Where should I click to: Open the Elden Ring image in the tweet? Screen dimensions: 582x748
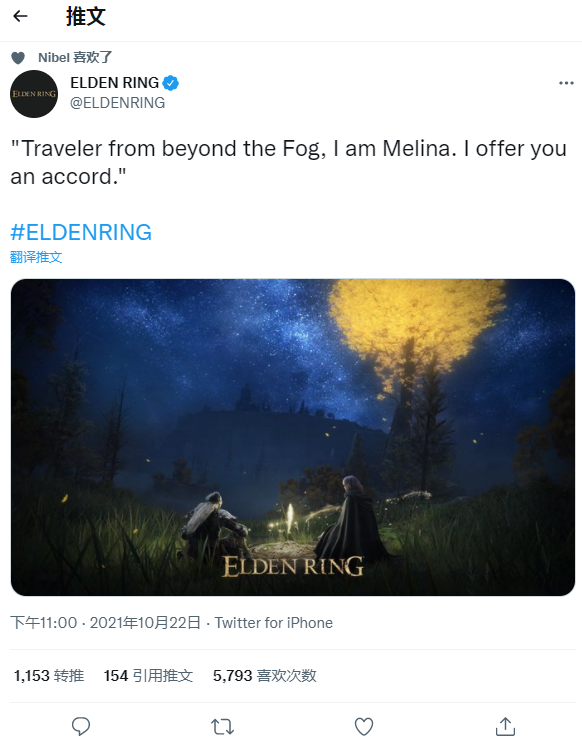click(x=293, y=437)
